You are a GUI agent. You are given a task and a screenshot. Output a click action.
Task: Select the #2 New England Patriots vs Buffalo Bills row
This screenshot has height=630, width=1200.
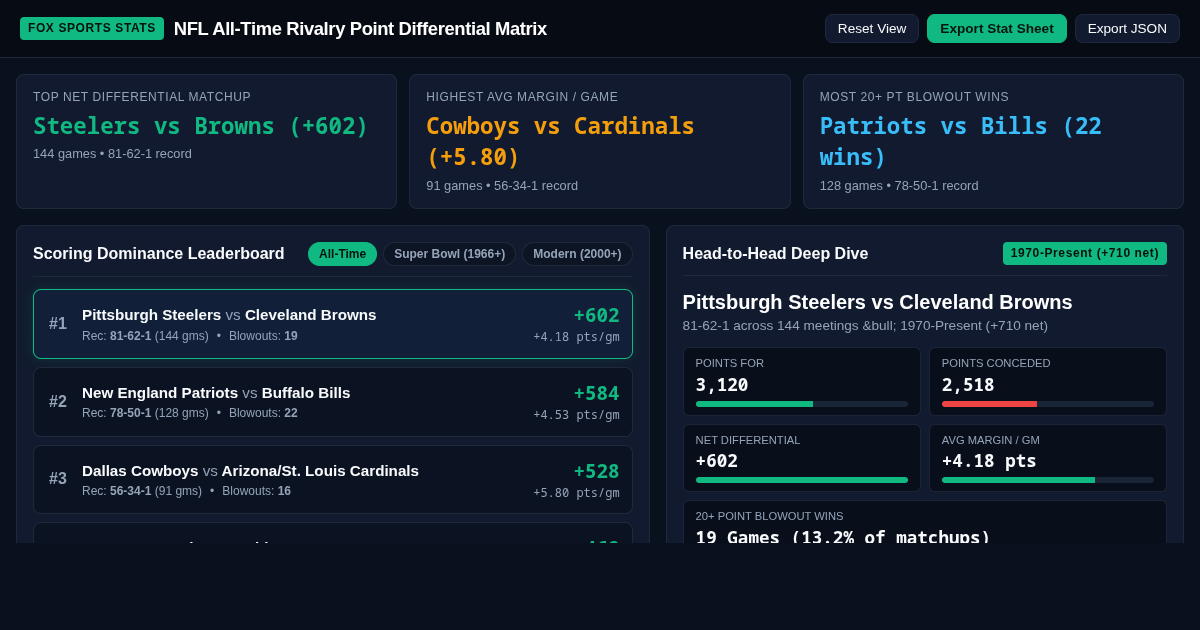[x=333, y=402]
